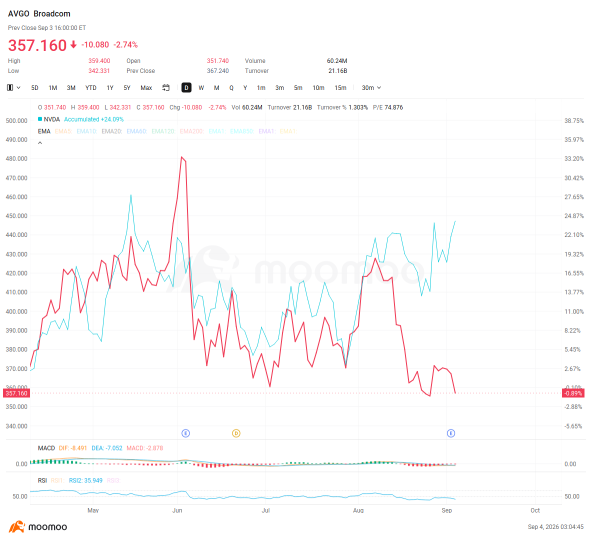This screenshot has width=592, height=540.
Task: Choose the 10m interval
Action: click(318, 88)
